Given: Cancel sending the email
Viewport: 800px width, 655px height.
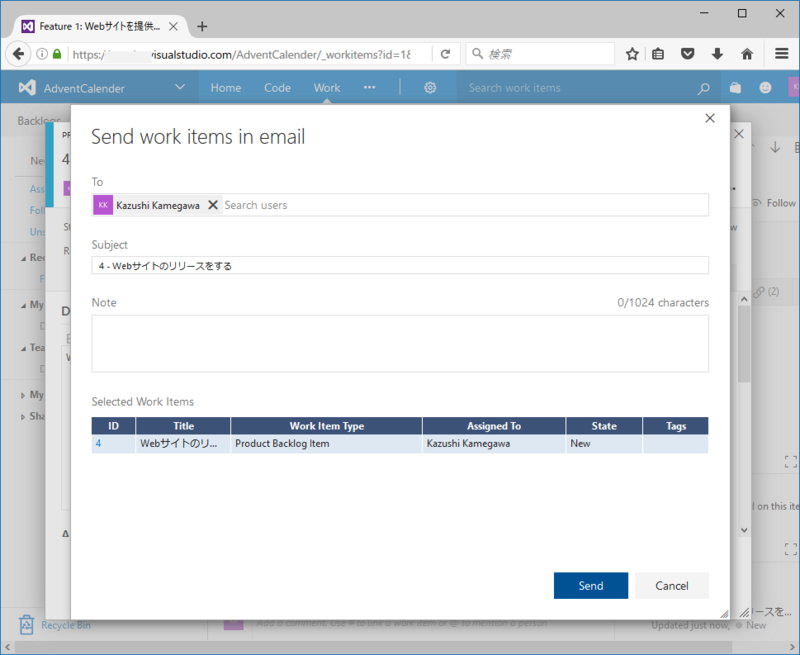Looking at the screenshot, I should click(671, 586).
